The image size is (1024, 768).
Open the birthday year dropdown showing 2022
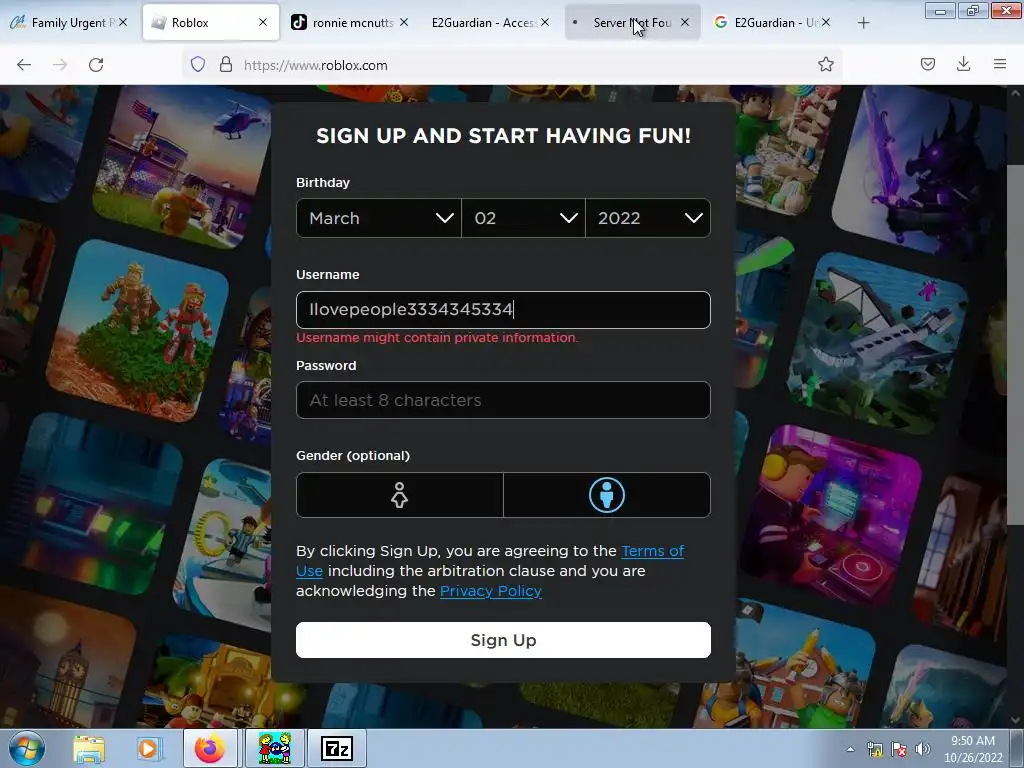click(648, 218)
